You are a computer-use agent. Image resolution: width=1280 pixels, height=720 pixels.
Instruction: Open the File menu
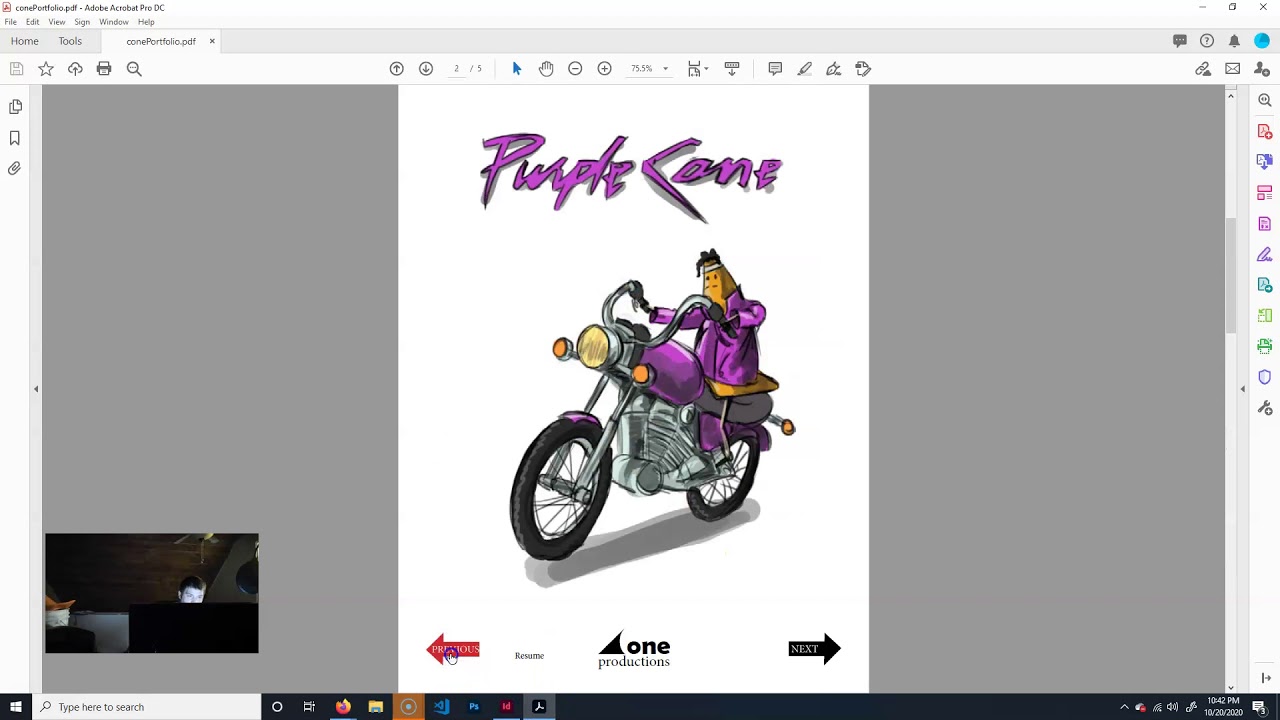(10, 22)
